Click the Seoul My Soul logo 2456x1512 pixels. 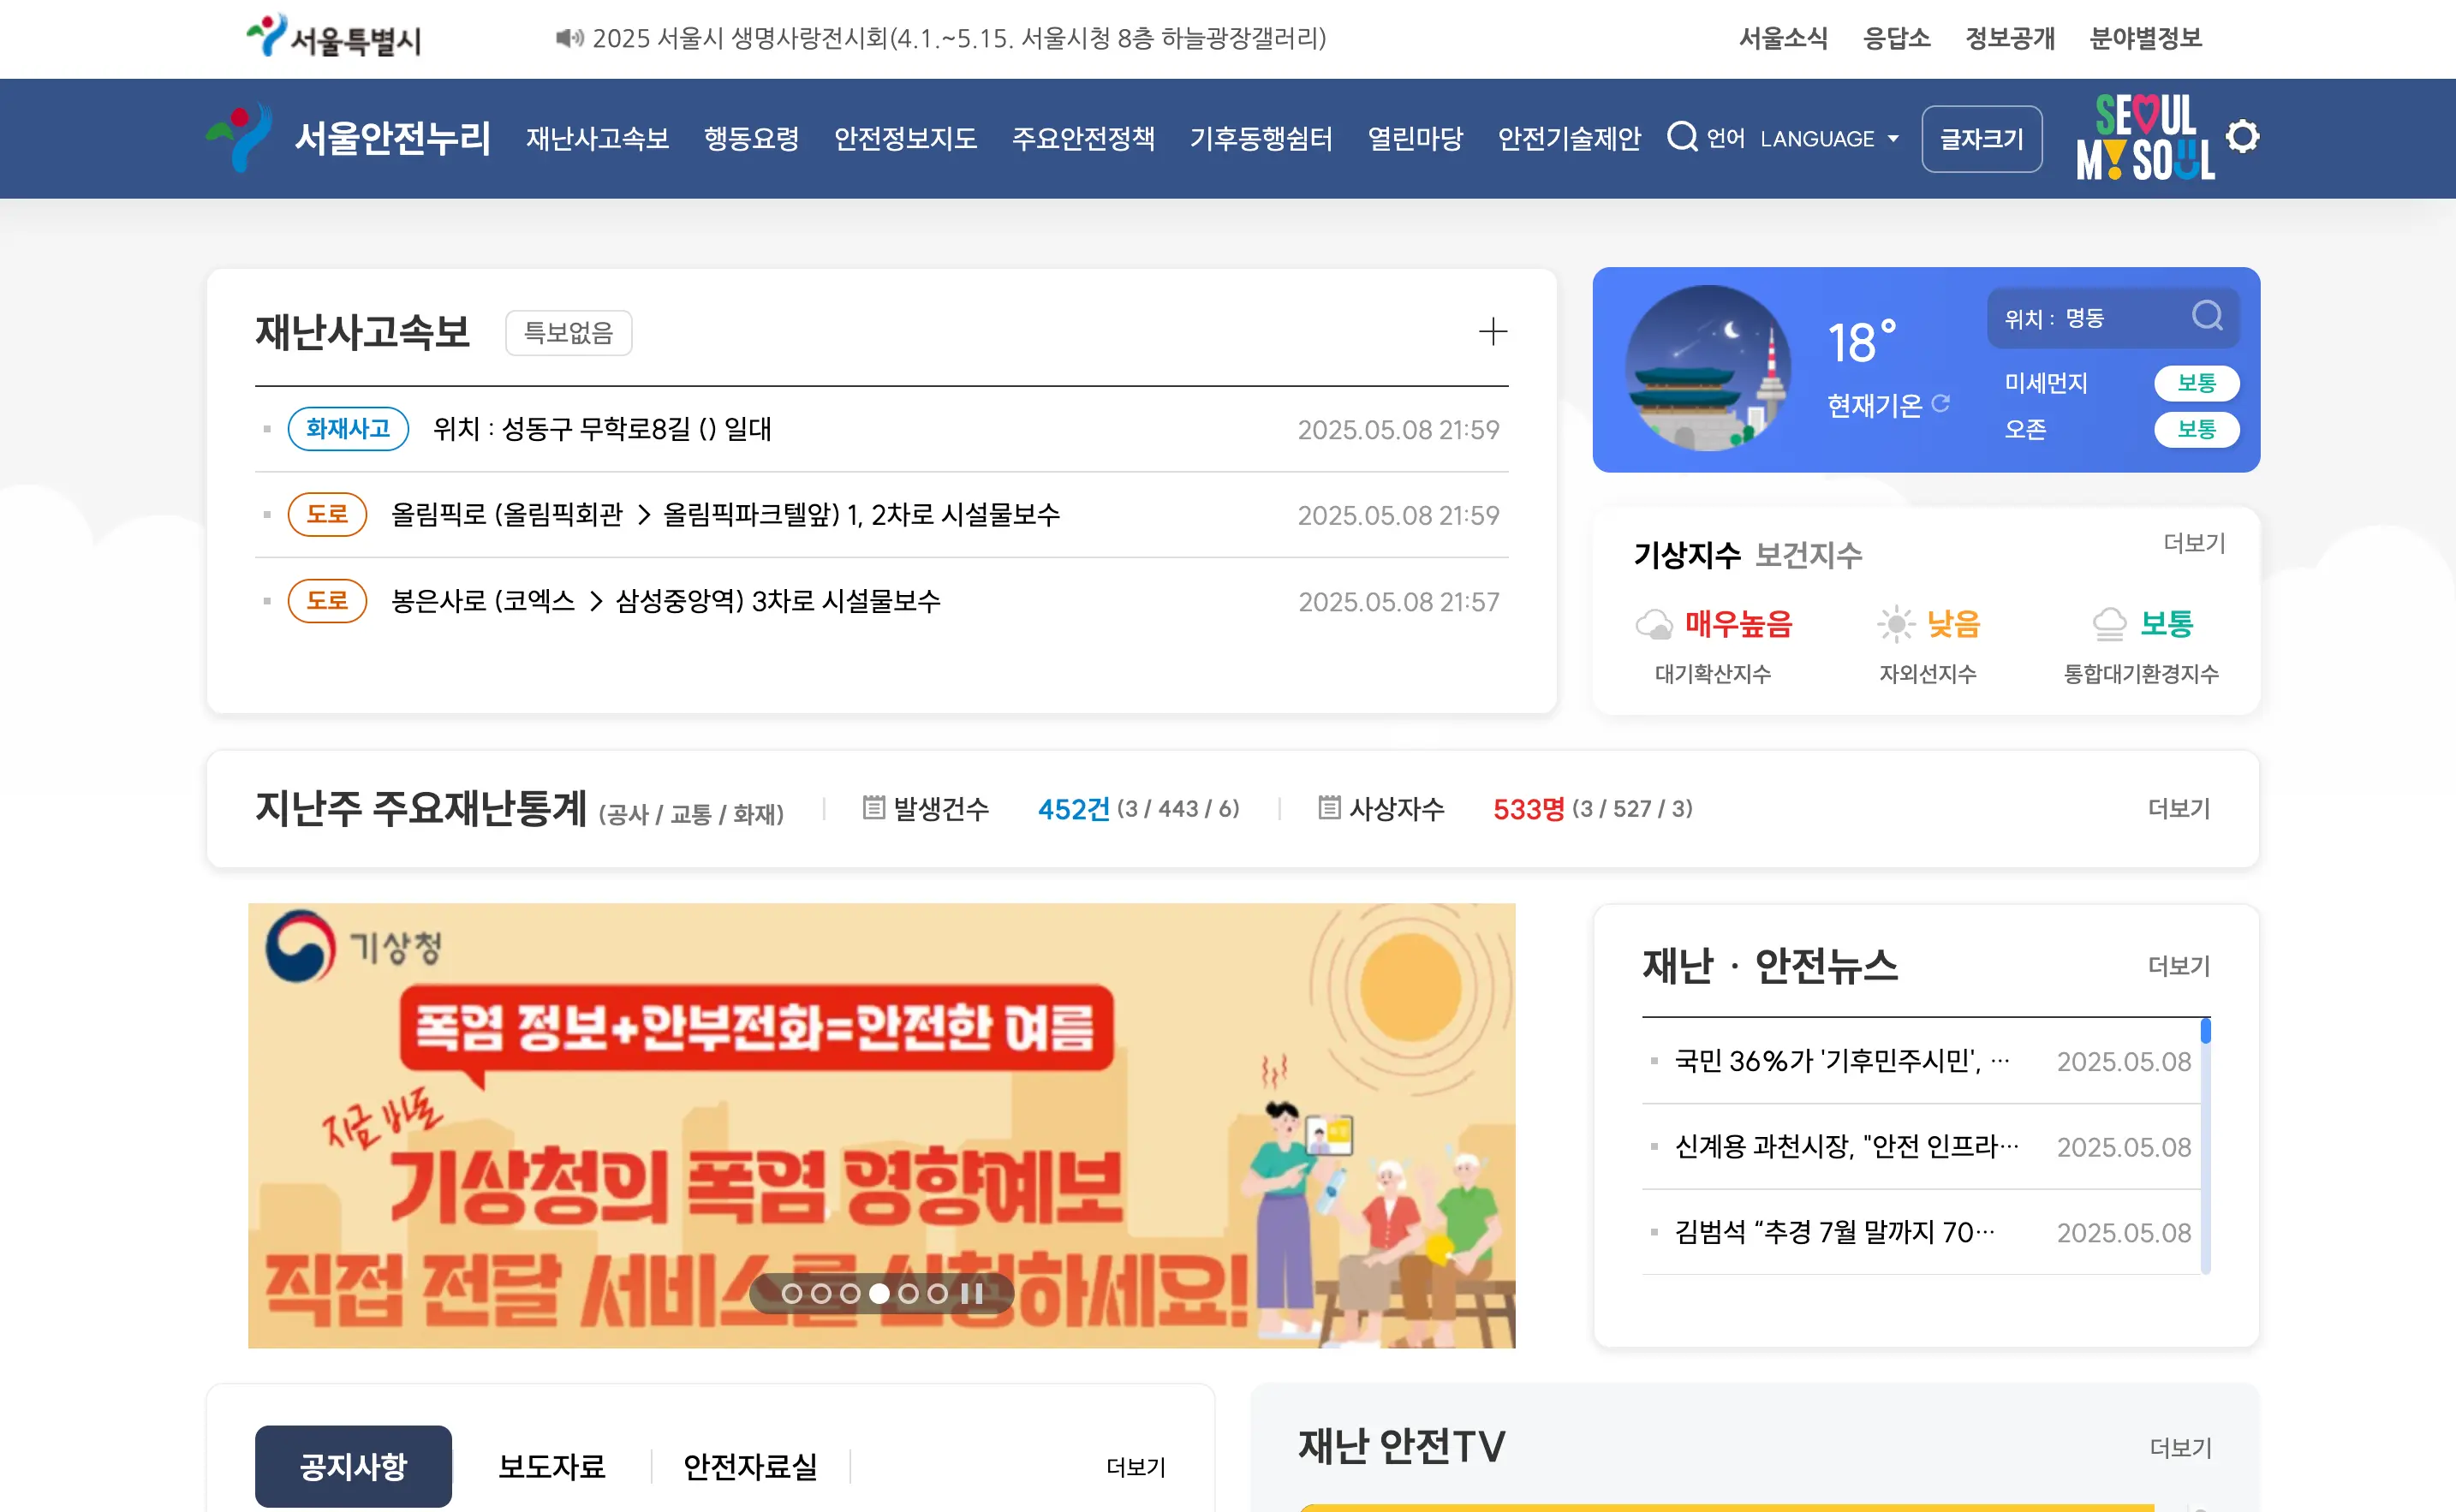(x=2145, y=138)
